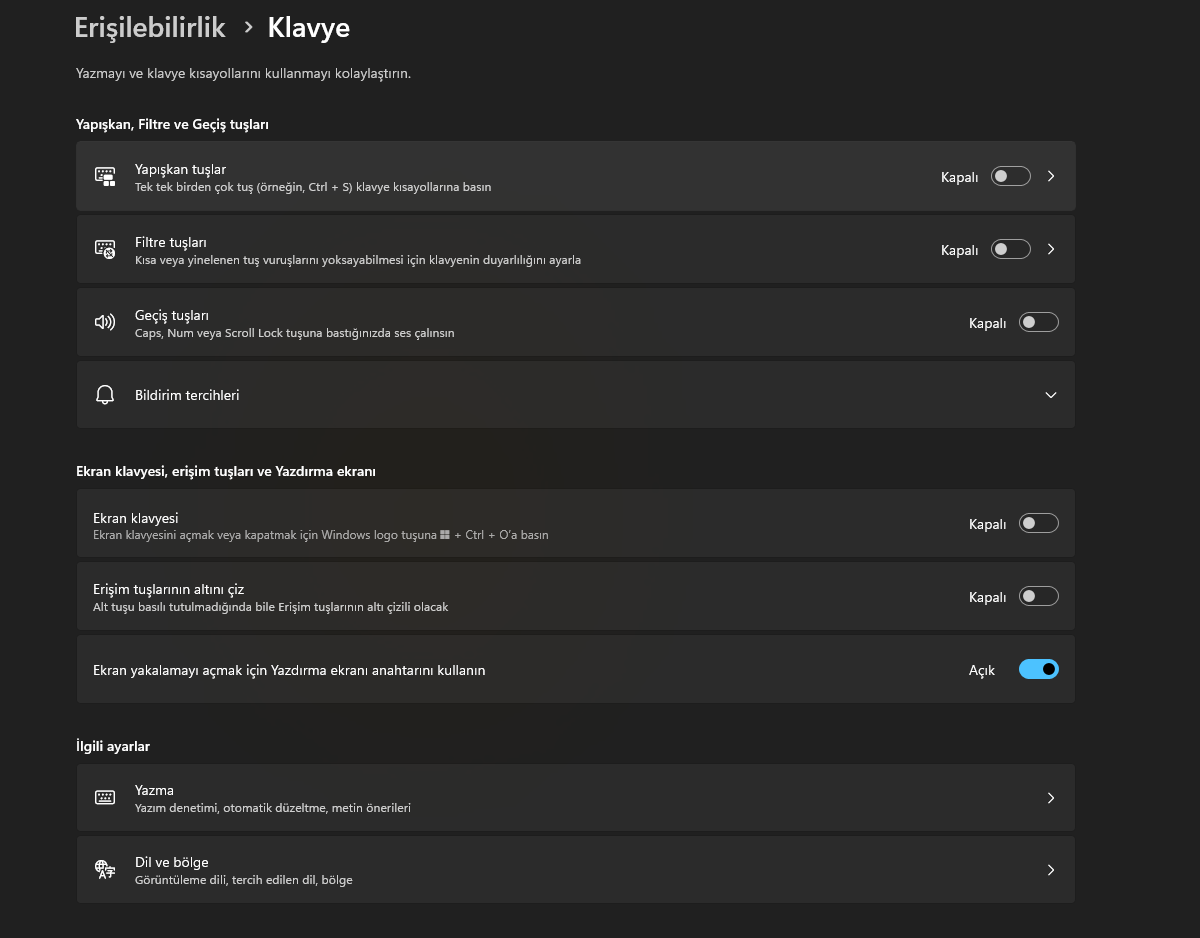Click the Dil ve bölge globe icon
The height and width of the screenshot is (938, 1200).
(105, 870)
